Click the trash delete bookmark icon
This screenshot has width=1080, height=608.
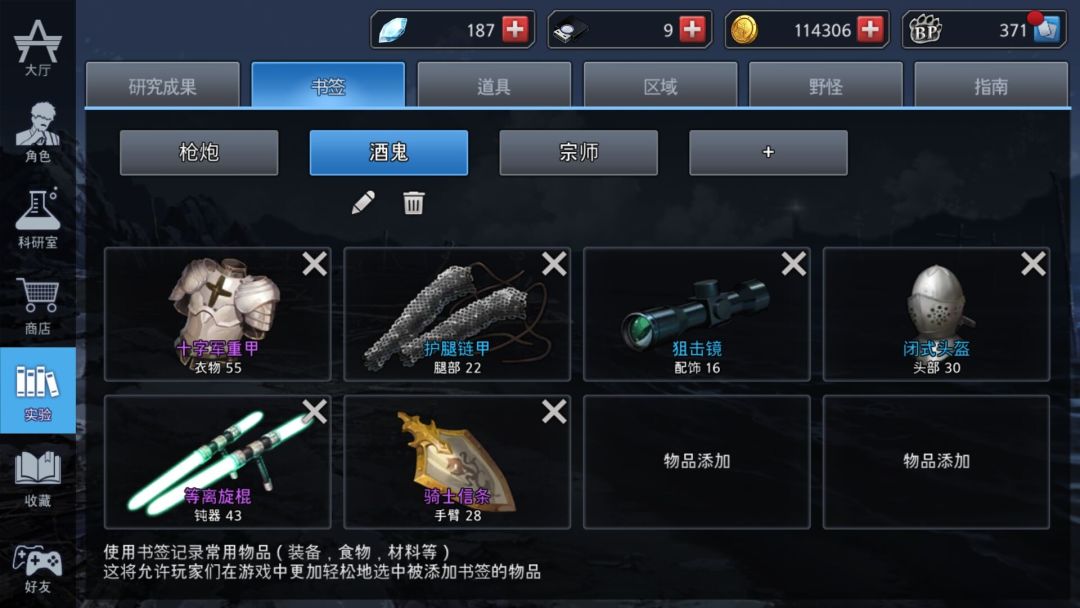click(413, 202)
